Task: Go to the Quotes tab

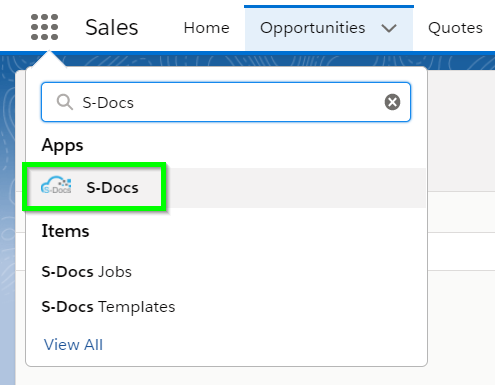Action: (x=455, y=28)
